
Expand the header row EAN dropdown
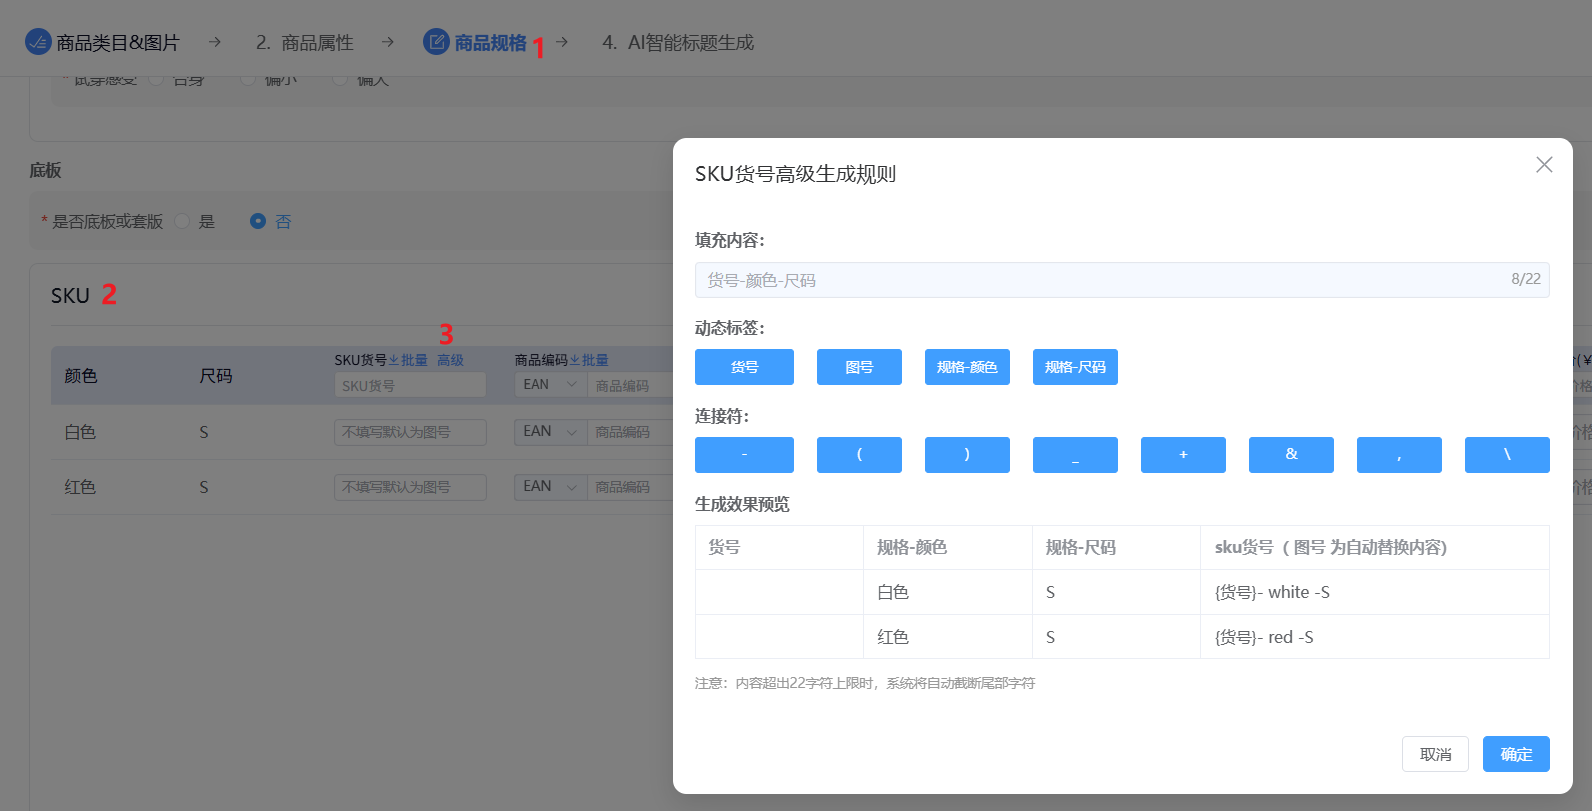click(550, 385)
